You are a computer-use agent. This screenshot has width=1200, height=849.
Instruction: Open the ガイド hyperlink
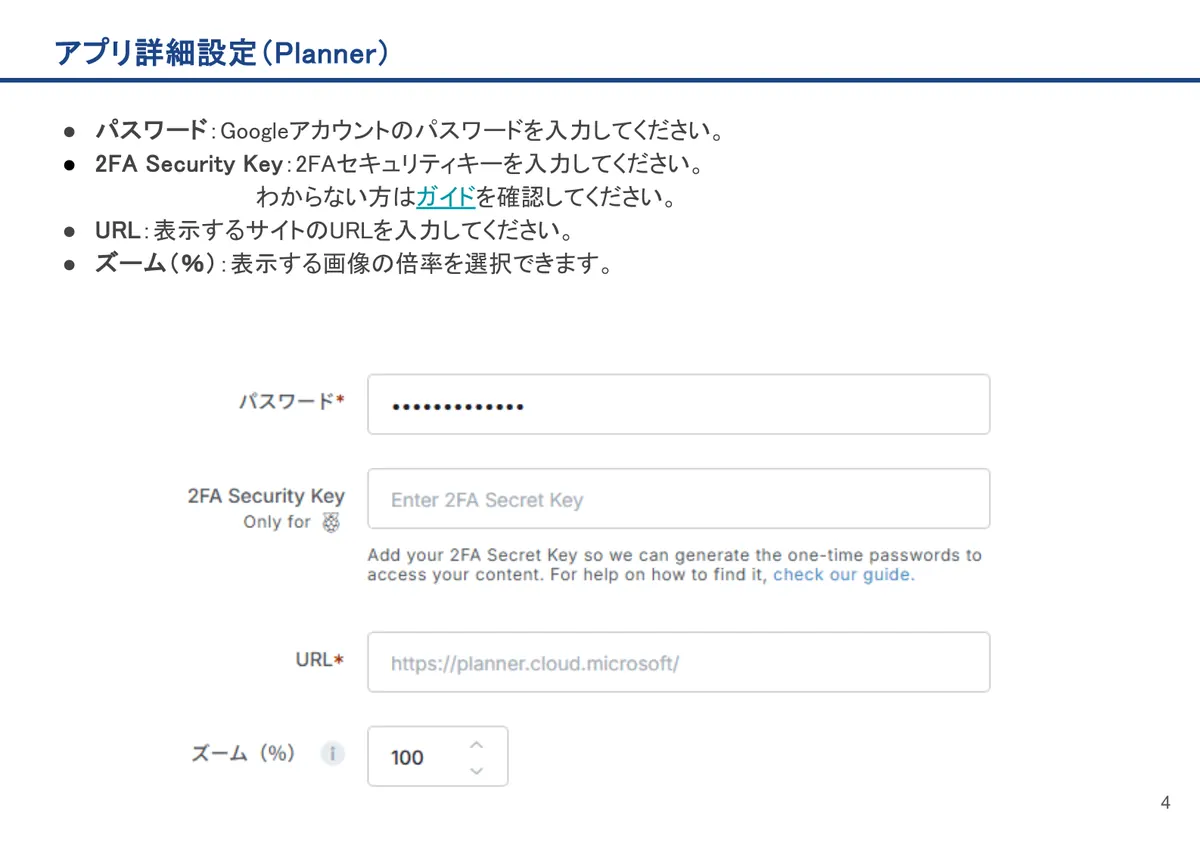[445, 196]
